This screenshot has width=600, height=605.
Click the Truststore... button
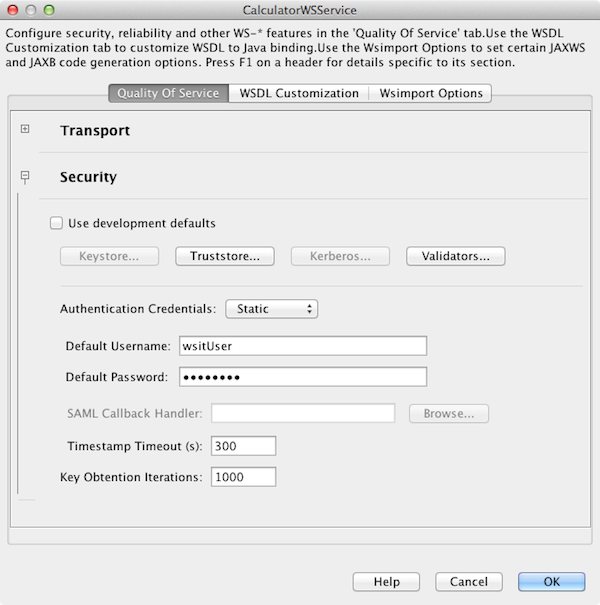pyautogui.click(x=224, y=256)
